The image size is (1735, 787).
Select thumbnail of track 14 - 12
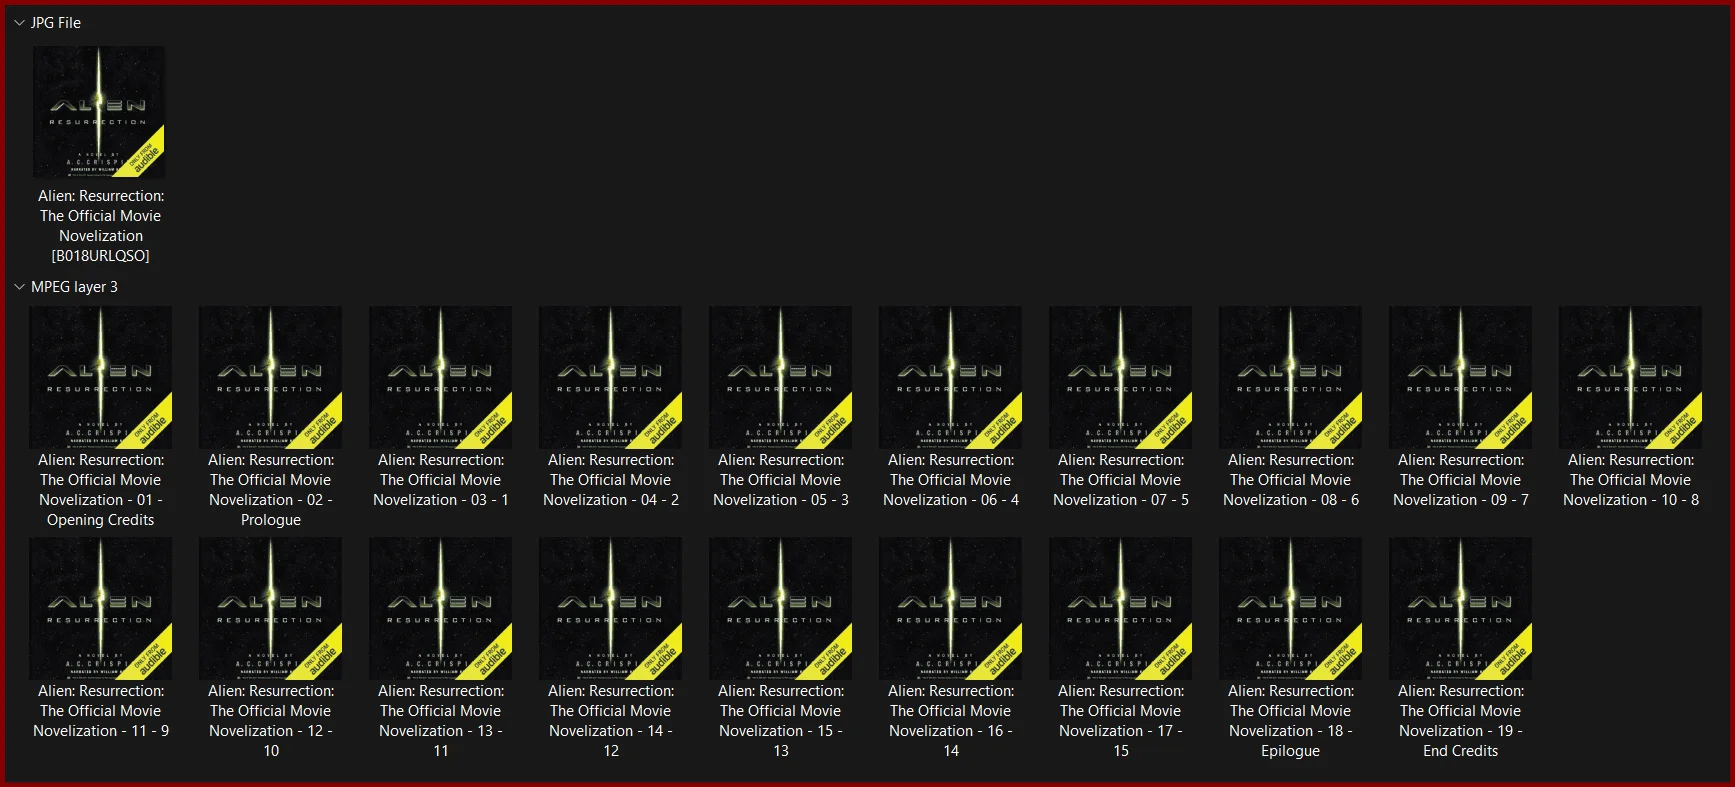point(611,608)
